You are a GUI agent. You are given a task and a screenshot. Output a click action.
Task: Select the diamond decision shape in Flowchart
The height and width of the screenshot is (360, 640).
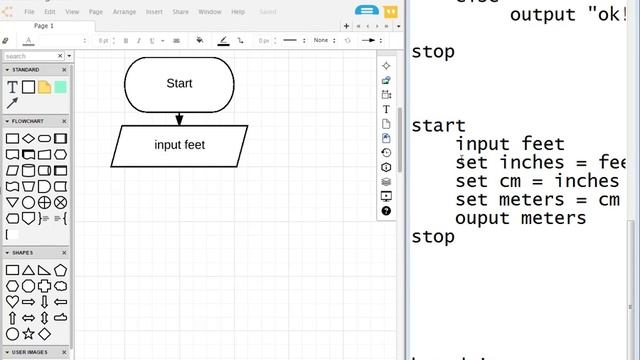coord(28,139)
